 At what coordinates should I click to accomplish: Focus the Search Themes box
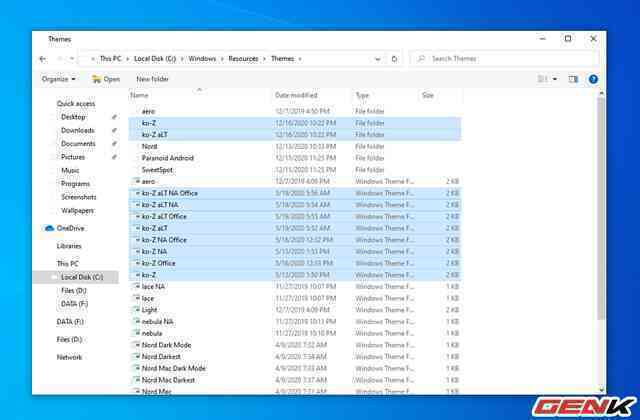click(x=504, y=59)
